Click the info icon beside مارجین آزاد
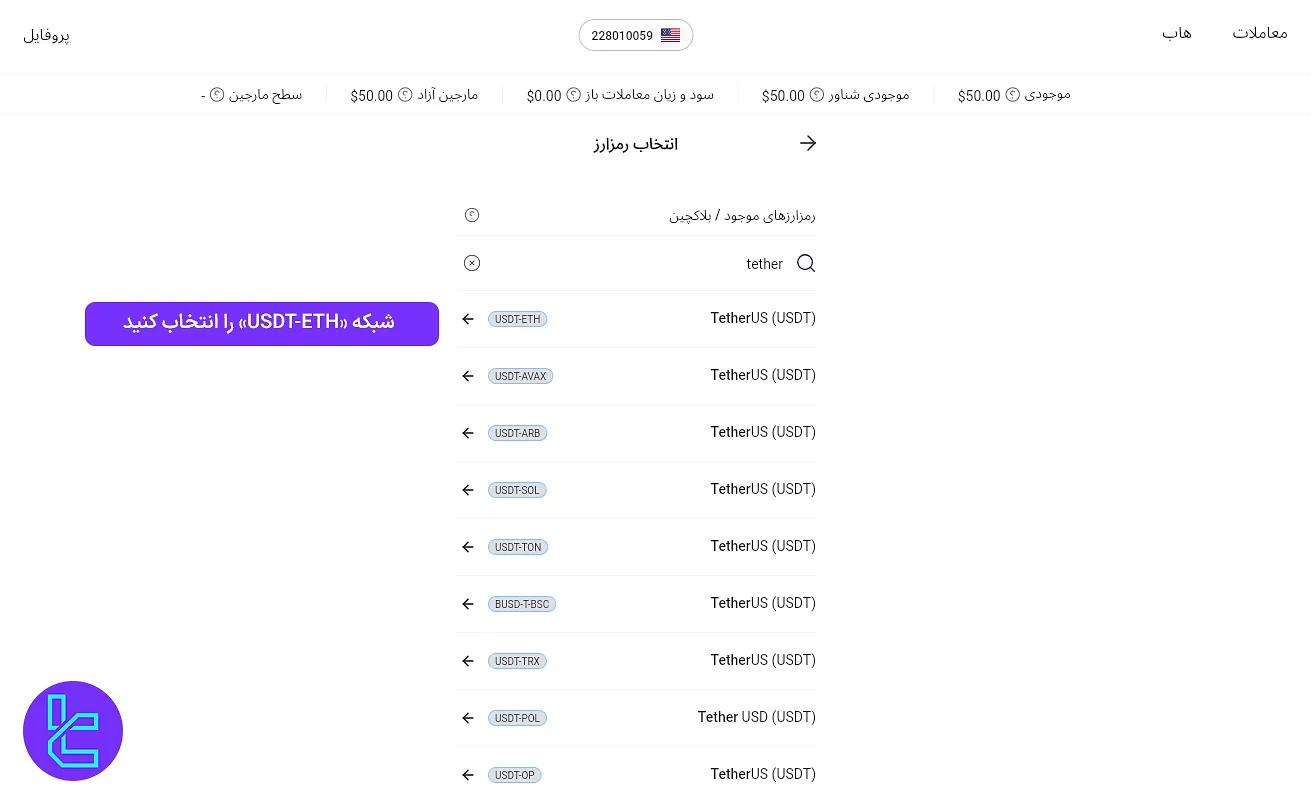This screenshot has width=1311, height=801. [x=404, y=94]
